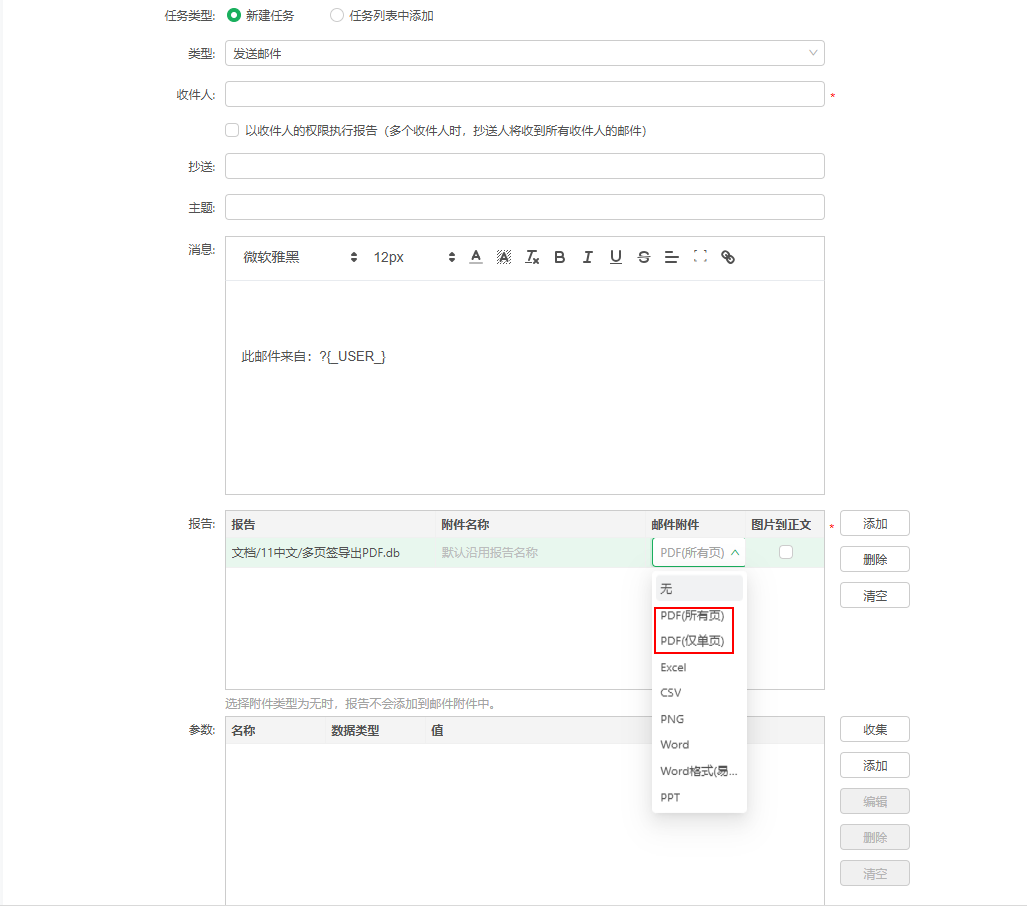Click inside the message body text area
The height and width of the screenshot is (906, 1027).
coord(525,387)
